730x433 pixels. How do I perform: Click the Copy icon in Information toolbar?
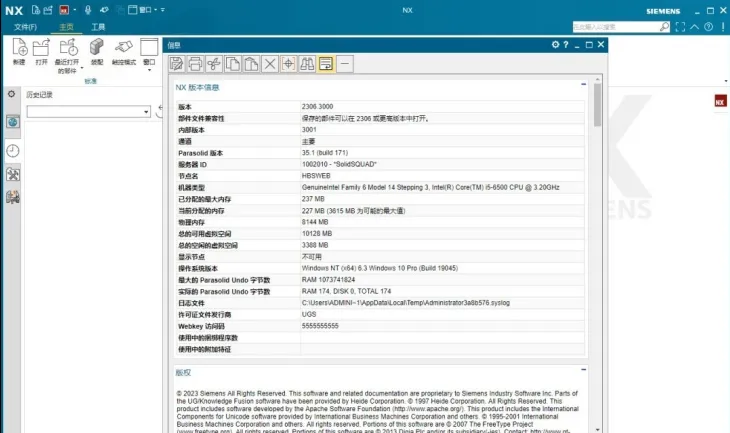click(233, 64)
